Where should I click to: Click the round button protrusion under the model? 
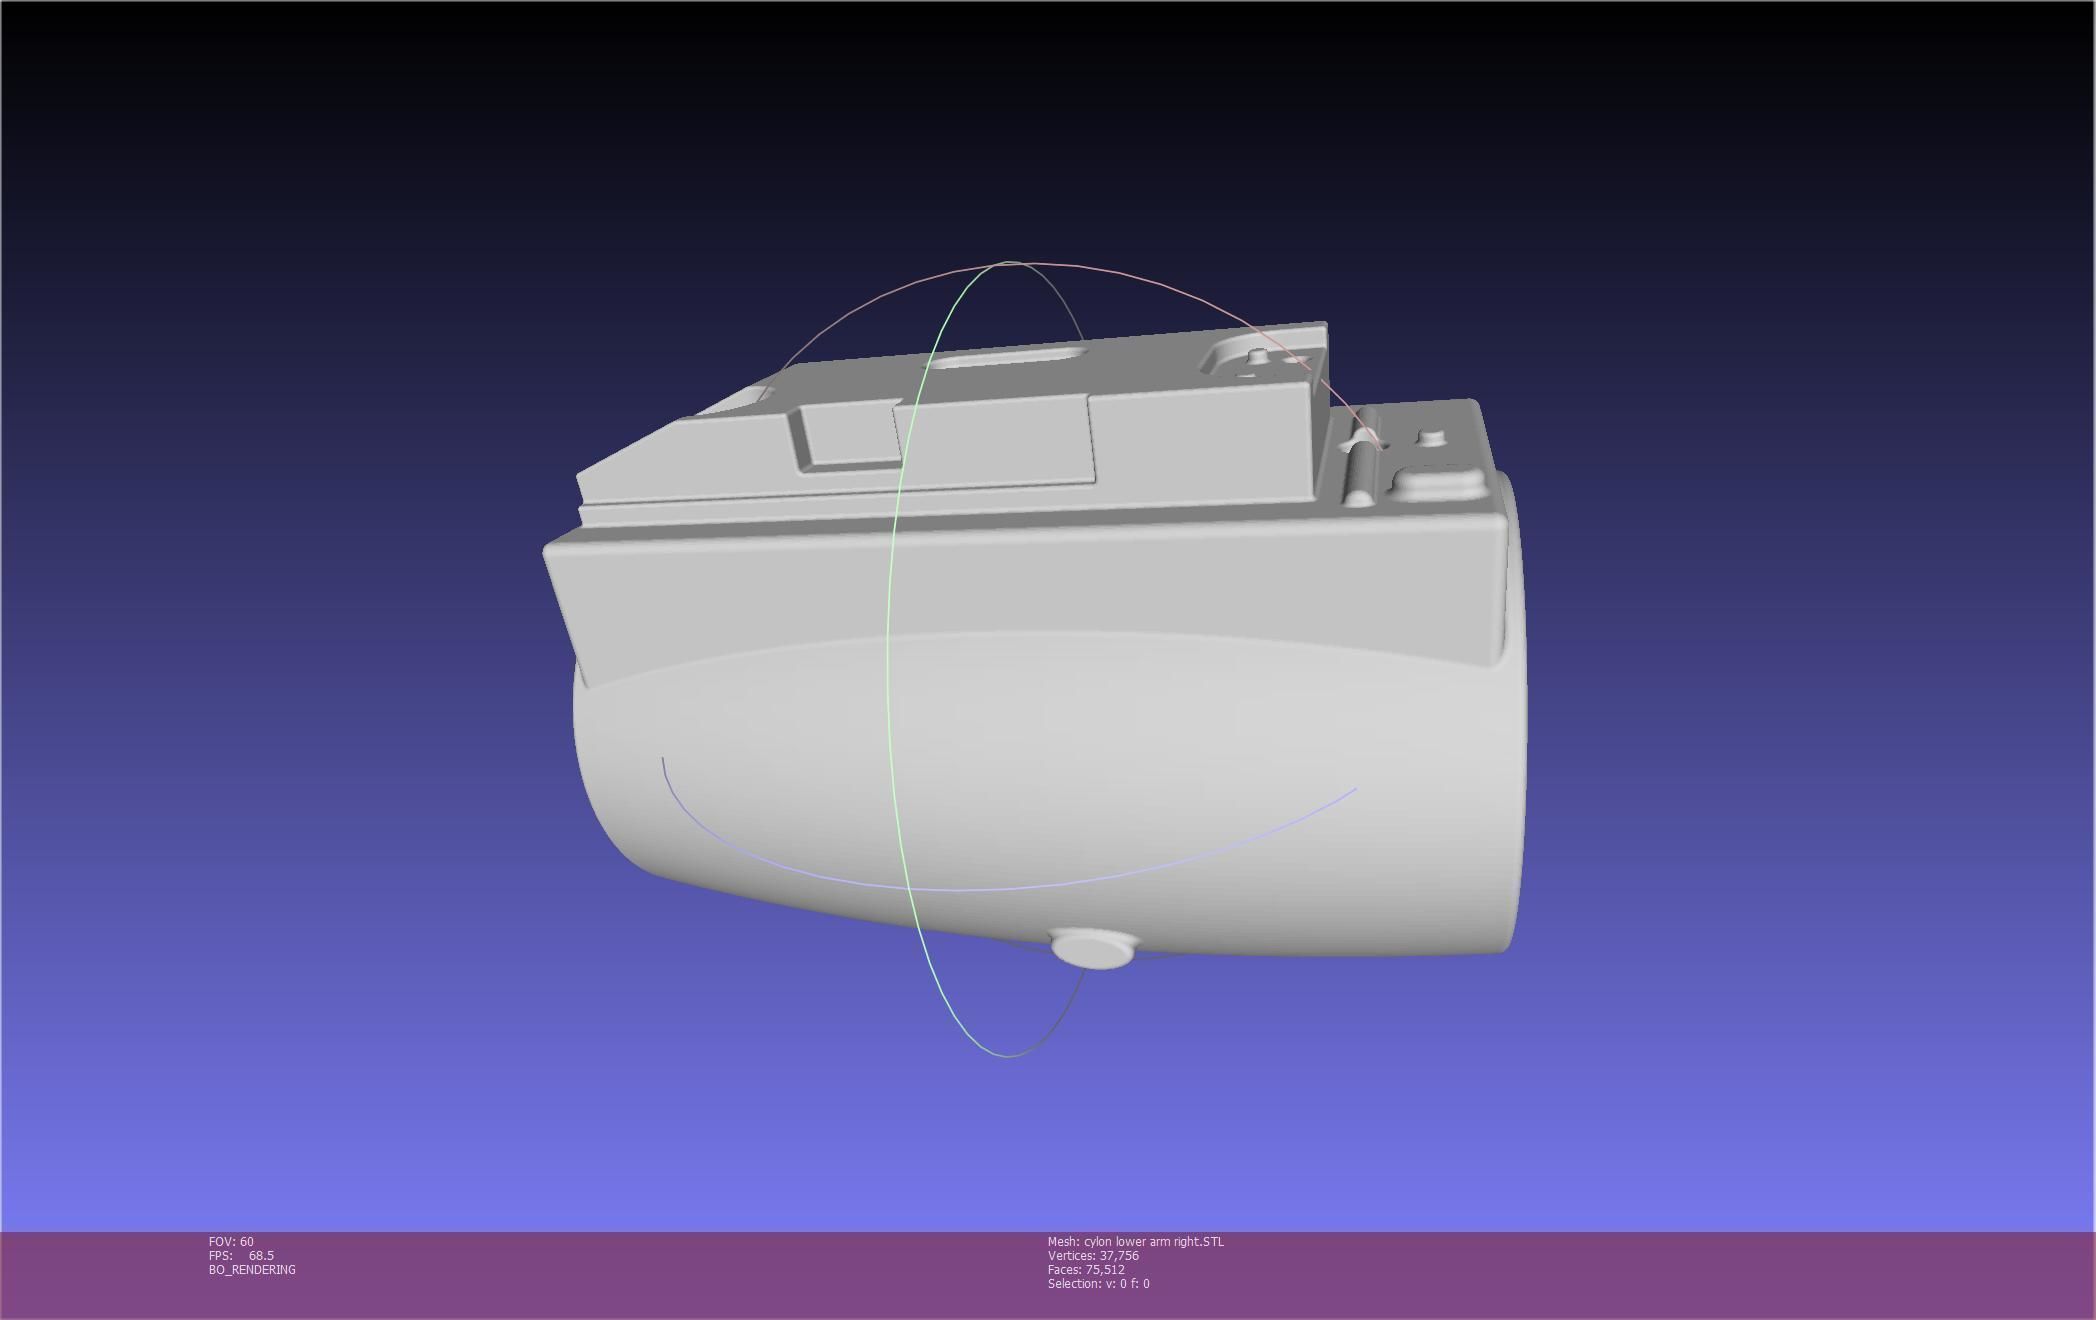point(1092,948)
